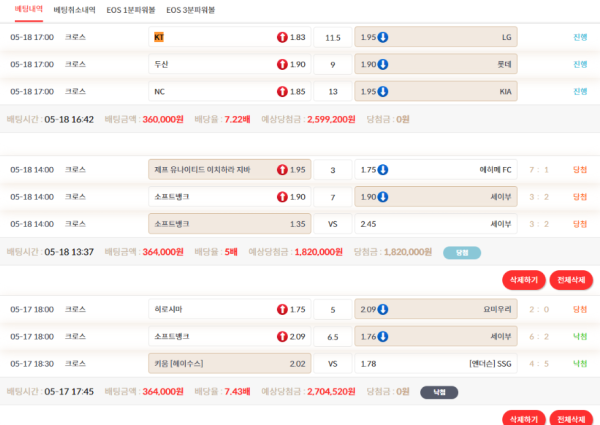Image resolution: width=600 pixels, height=425 pixels.
Task: Click the red up arrow beside 두산 1.90
Action: pyautogui.click(x=282, y=64)
